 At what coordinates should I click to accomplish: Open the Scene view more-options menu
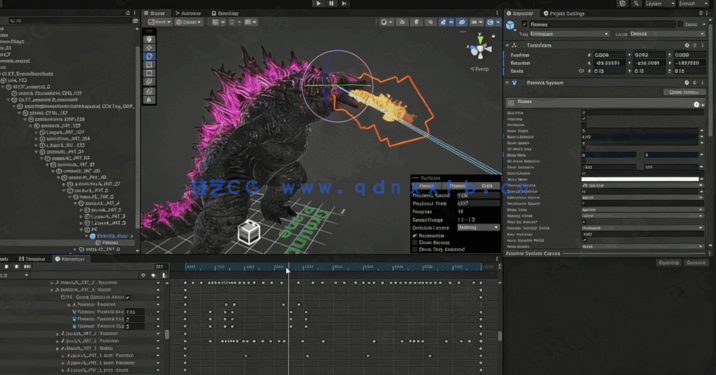[x=497, y=13]
